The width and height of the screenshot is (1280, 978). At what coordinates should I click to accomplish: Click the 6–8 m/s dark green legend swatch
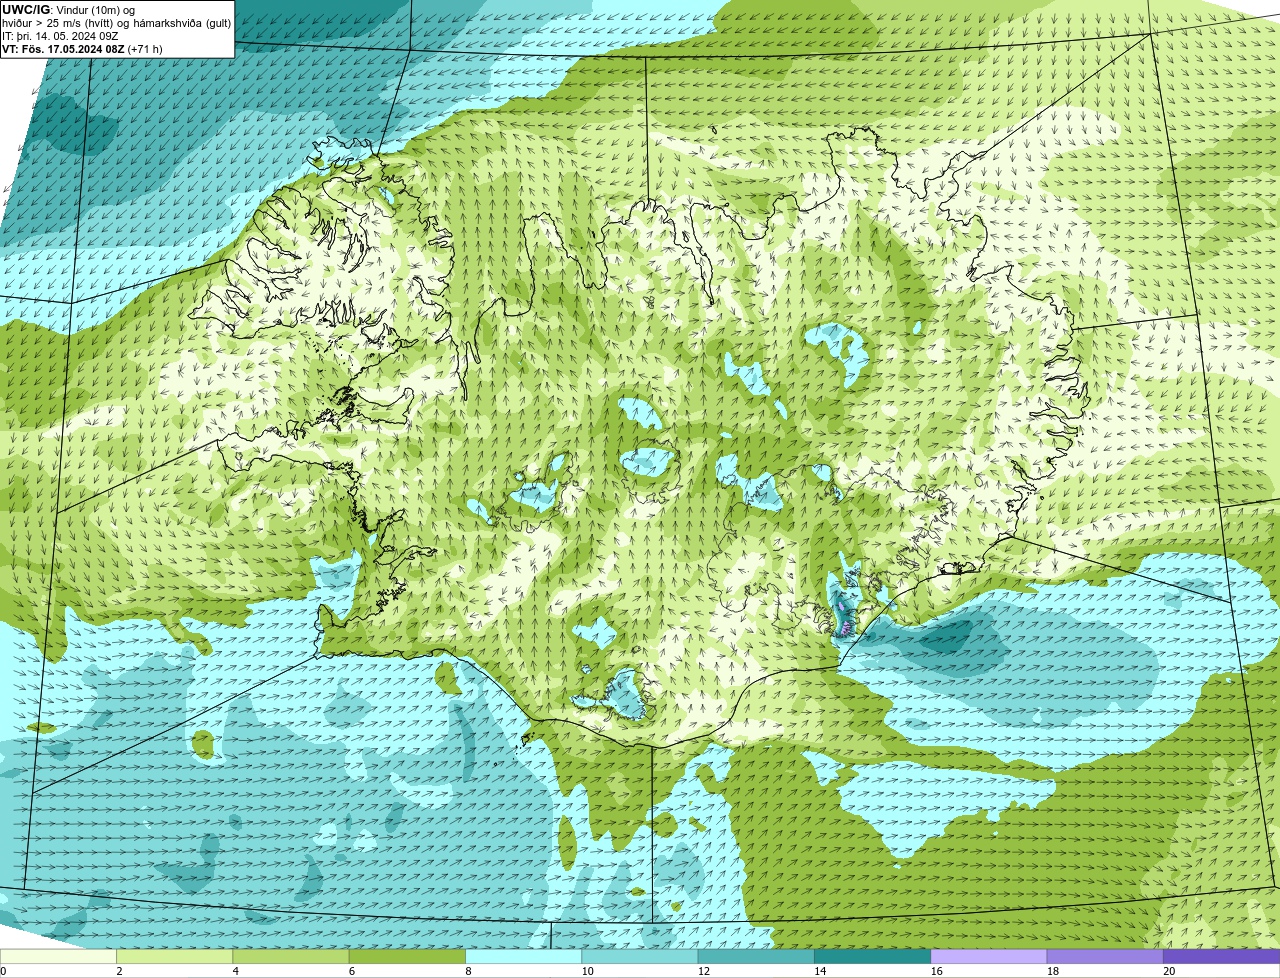[407, 956]
